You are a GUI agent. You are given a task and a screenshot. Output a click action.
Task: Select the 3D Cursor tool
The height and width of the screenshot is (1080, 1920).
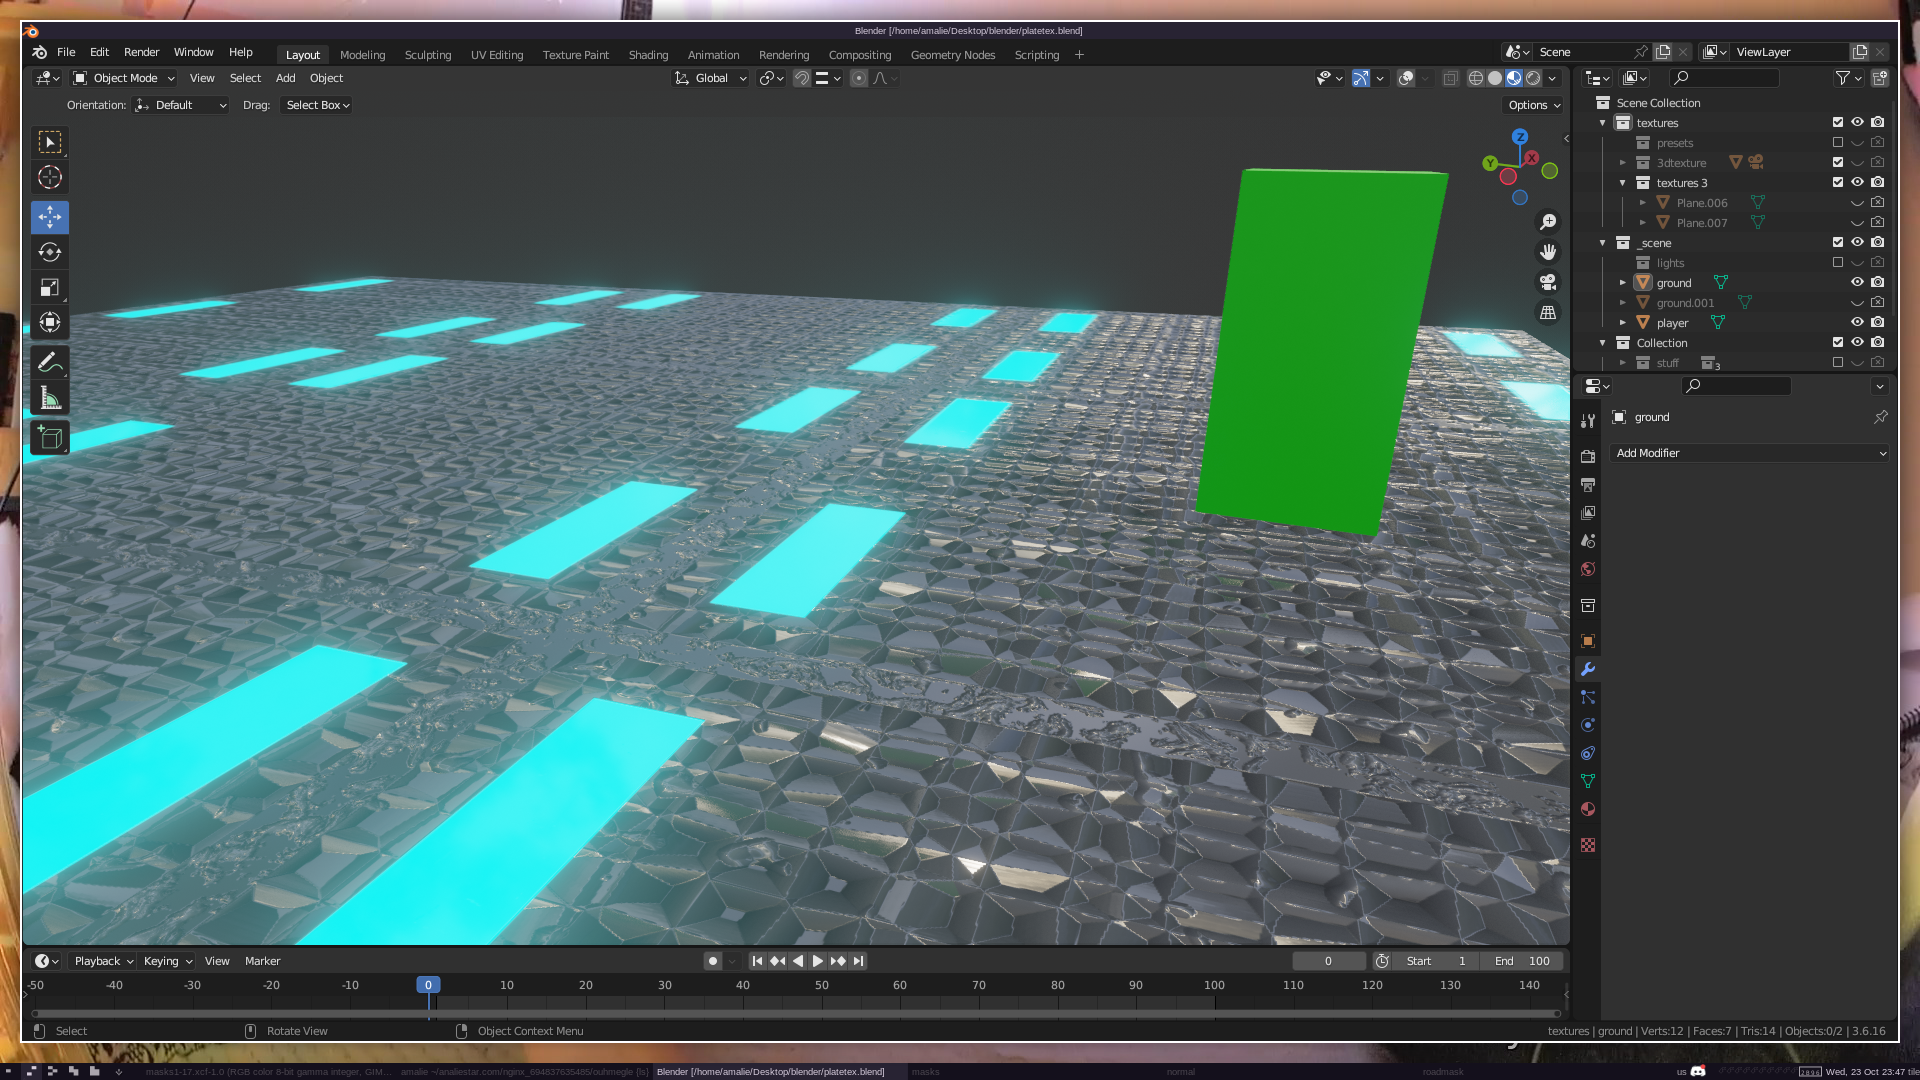coord(50,178)
